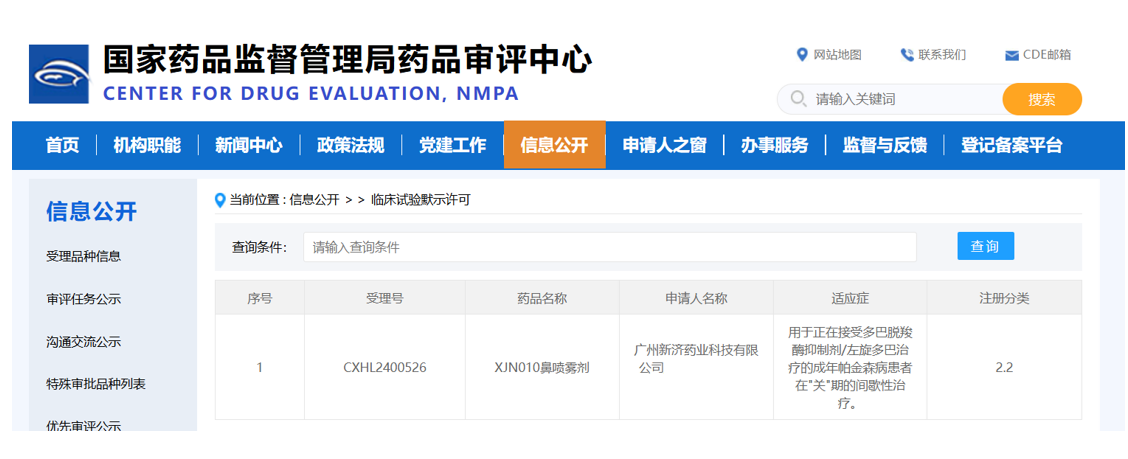Open 党建工作 navigation item
This screenshot has width=1128, height=459.
pyautogui.click(x=452, y=145)
